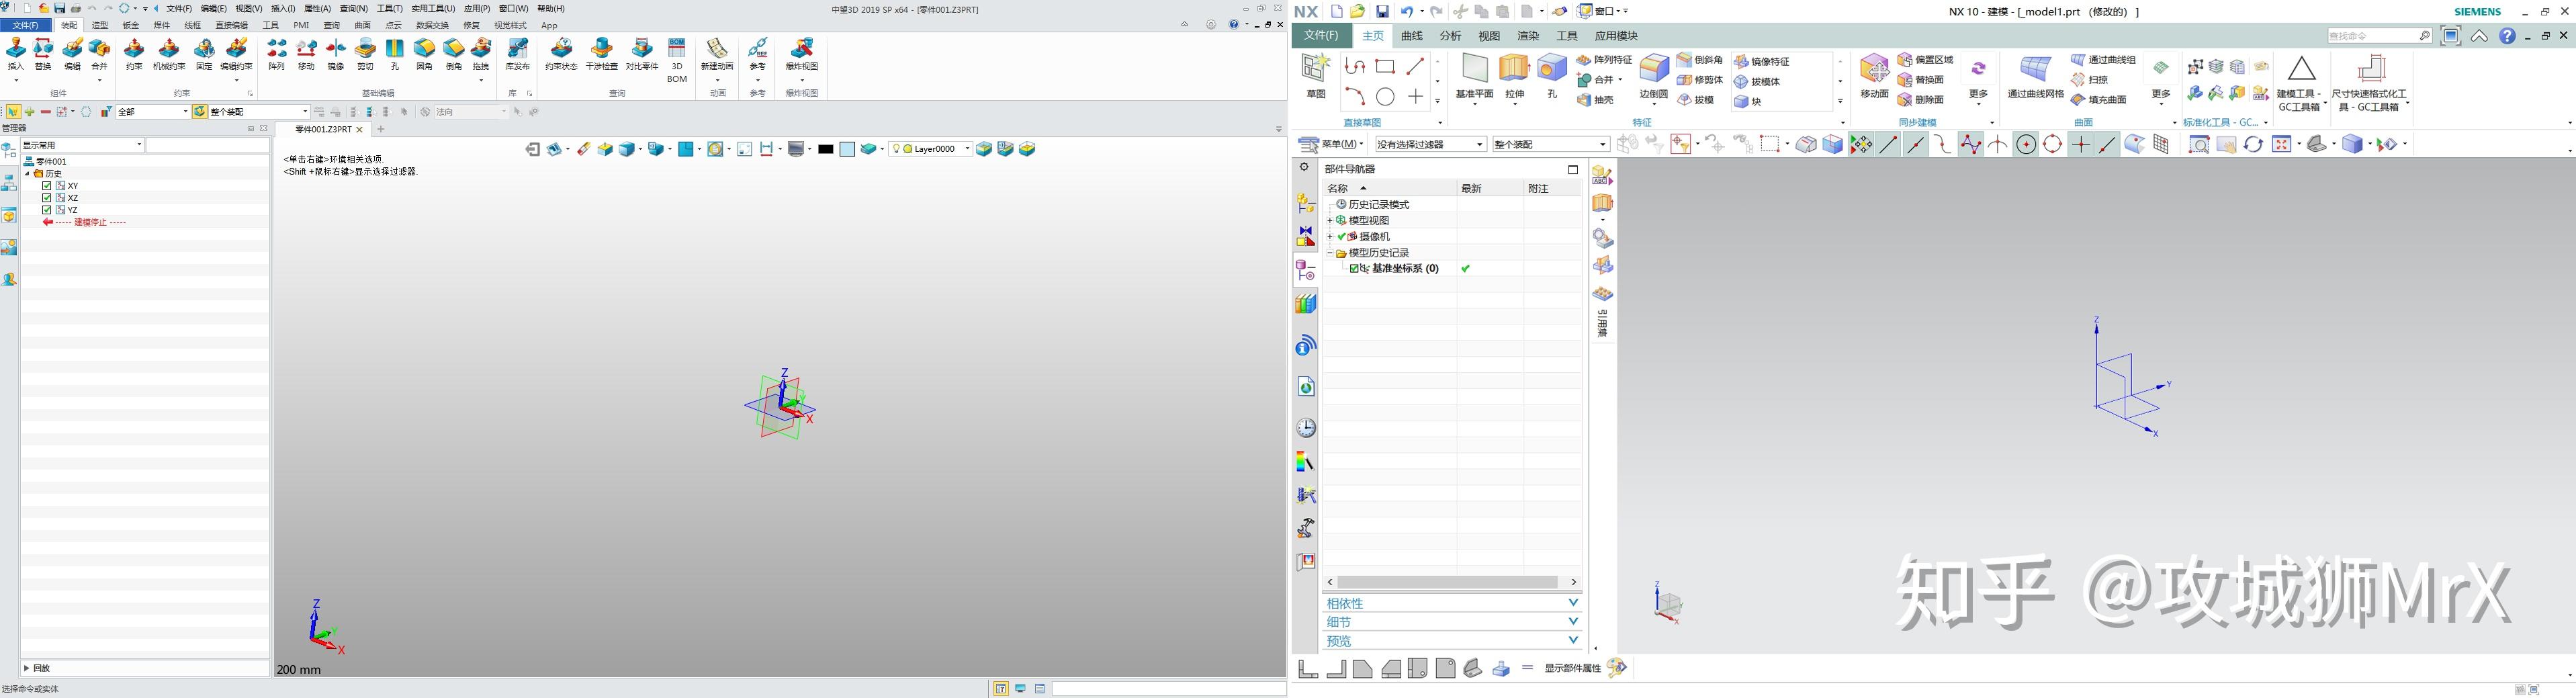Click the 固定 (Fix) anchor icon
Image resolution: width=2576 pixels, height=698 pixels.
(204, 54)
